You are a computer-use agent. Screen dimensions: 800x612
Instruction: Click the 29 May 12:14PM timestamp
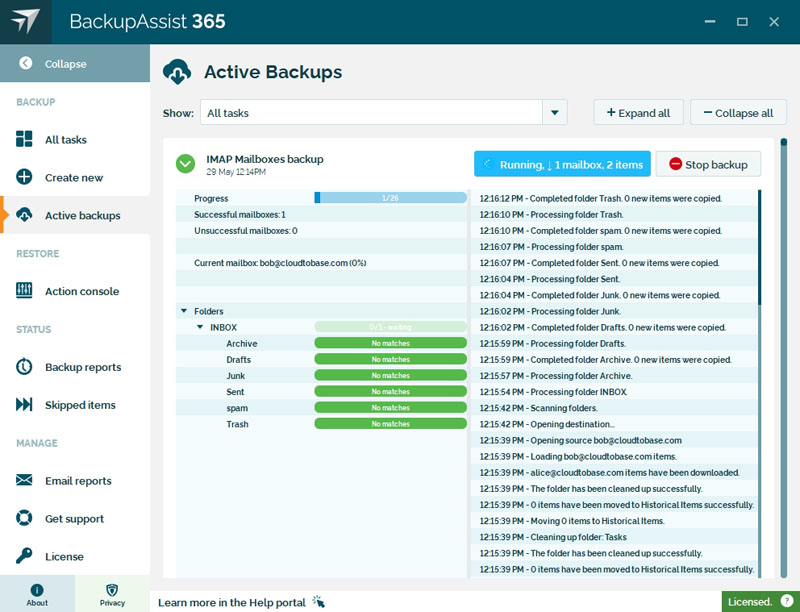click(x=236, y=172)
